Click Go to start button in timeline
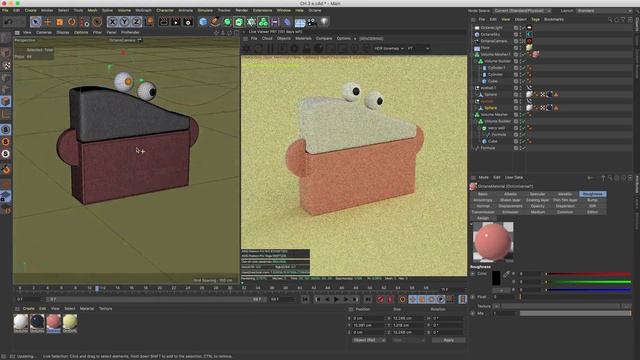The height and width of the screenshot is (360, 640). (x=305, y=300)
